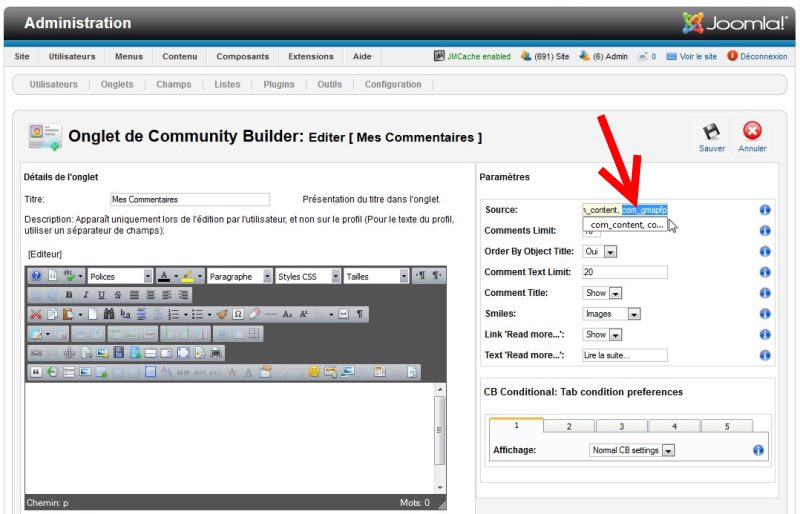Viewport: 800px width, 514px height.
Task: Click the superscript icon
Action: click(x=304, y=314)
